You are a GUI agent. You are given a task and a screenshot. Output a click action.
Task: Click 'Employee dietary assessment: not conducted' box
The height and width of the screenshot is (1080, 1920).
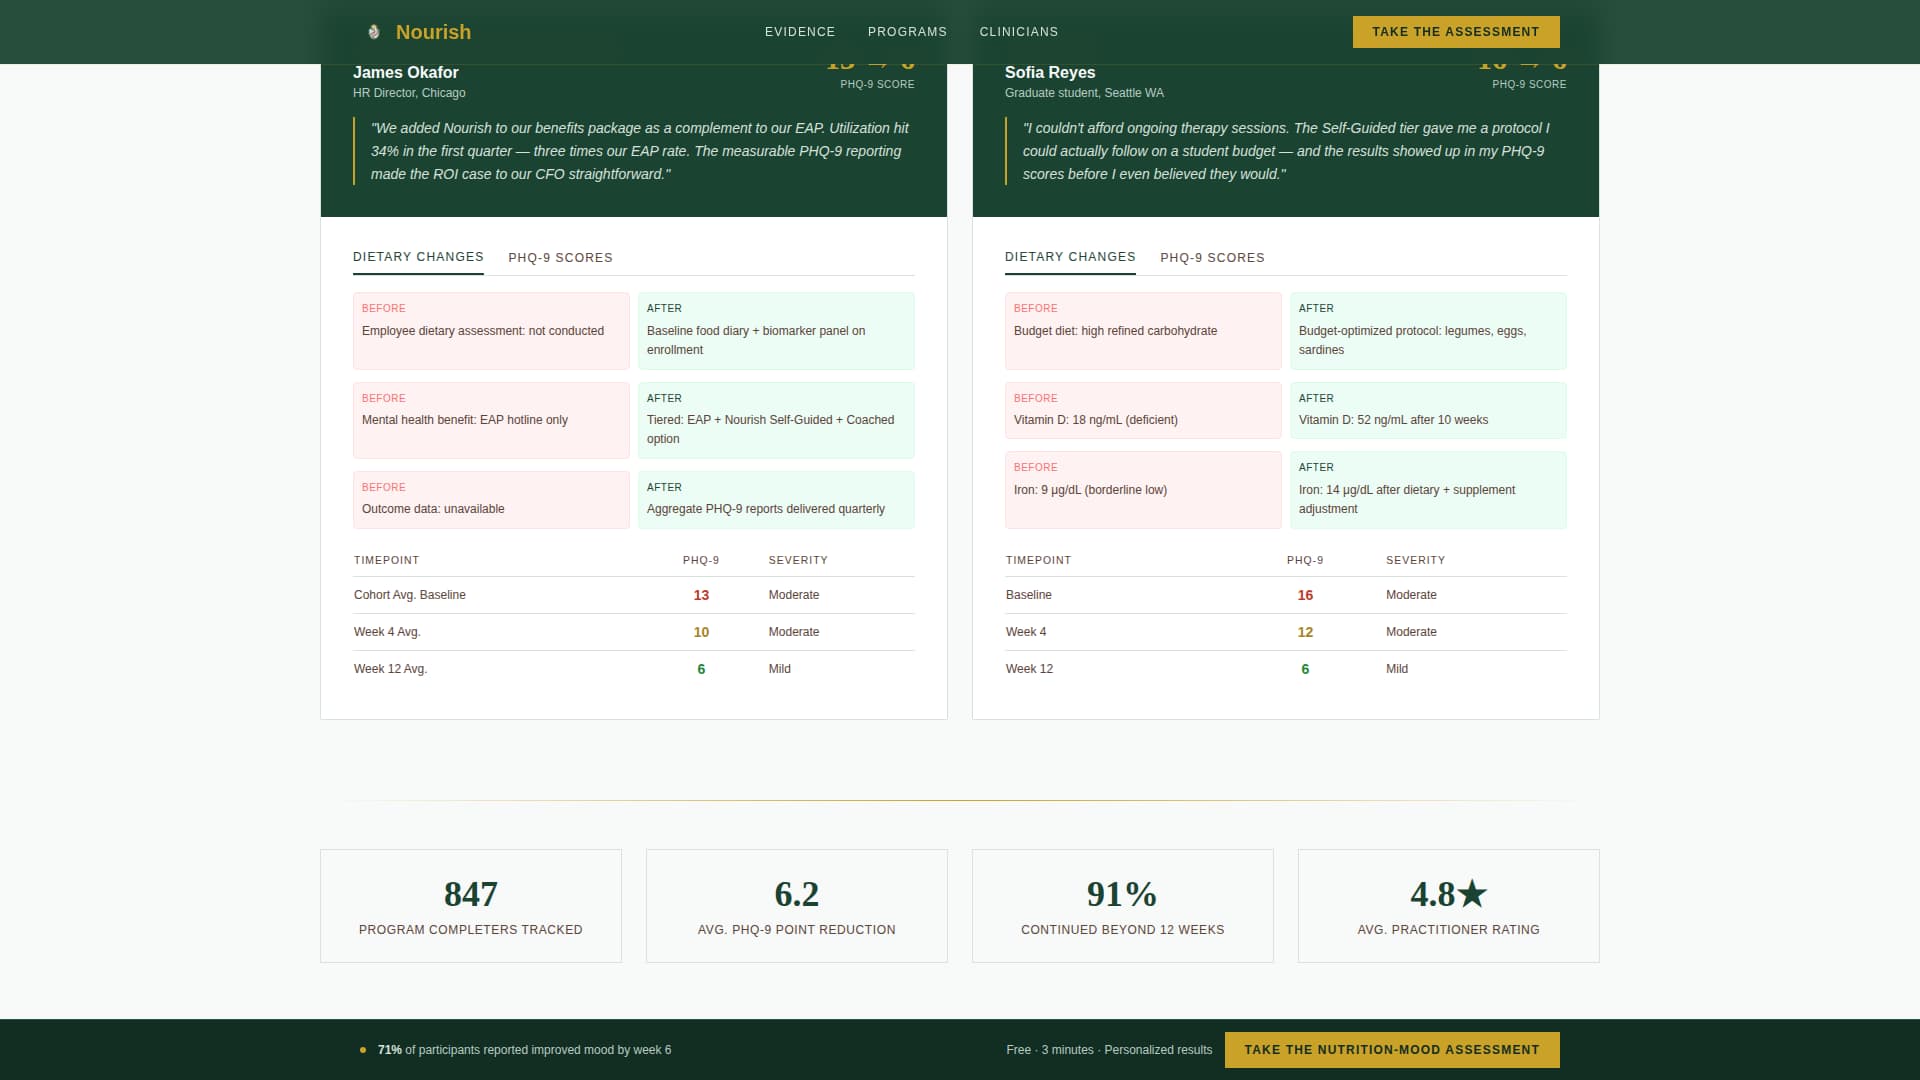[491, 331]
